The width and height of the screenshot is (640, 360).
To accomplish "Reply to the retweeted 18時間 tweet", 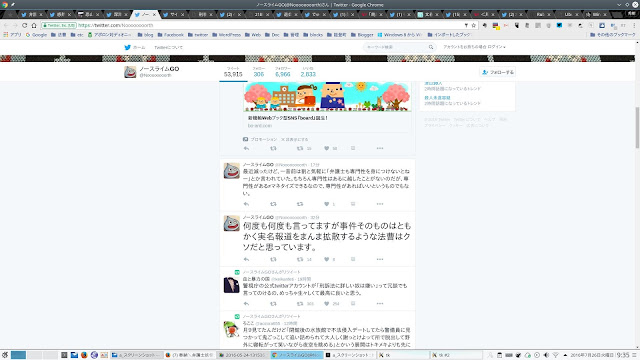I will 246,304.
